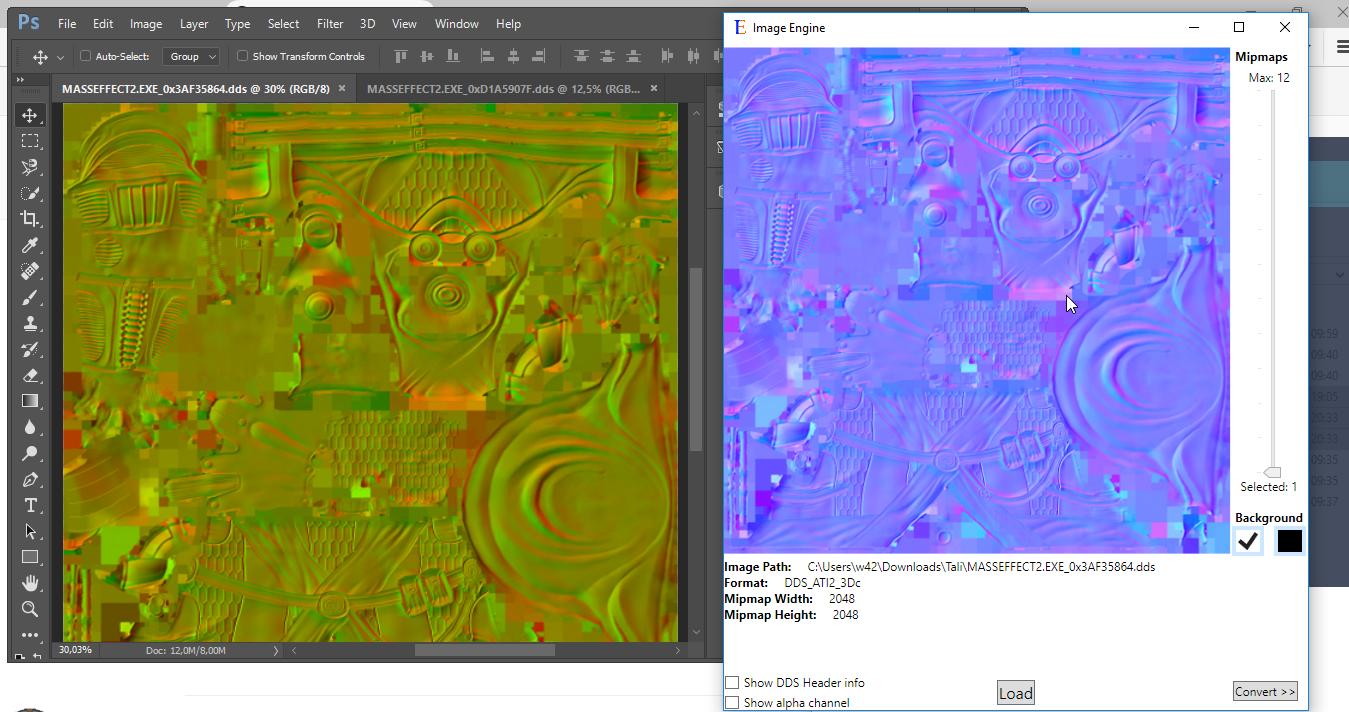
Task: Open the document status info arrow
Action: [x=276, y=650]
